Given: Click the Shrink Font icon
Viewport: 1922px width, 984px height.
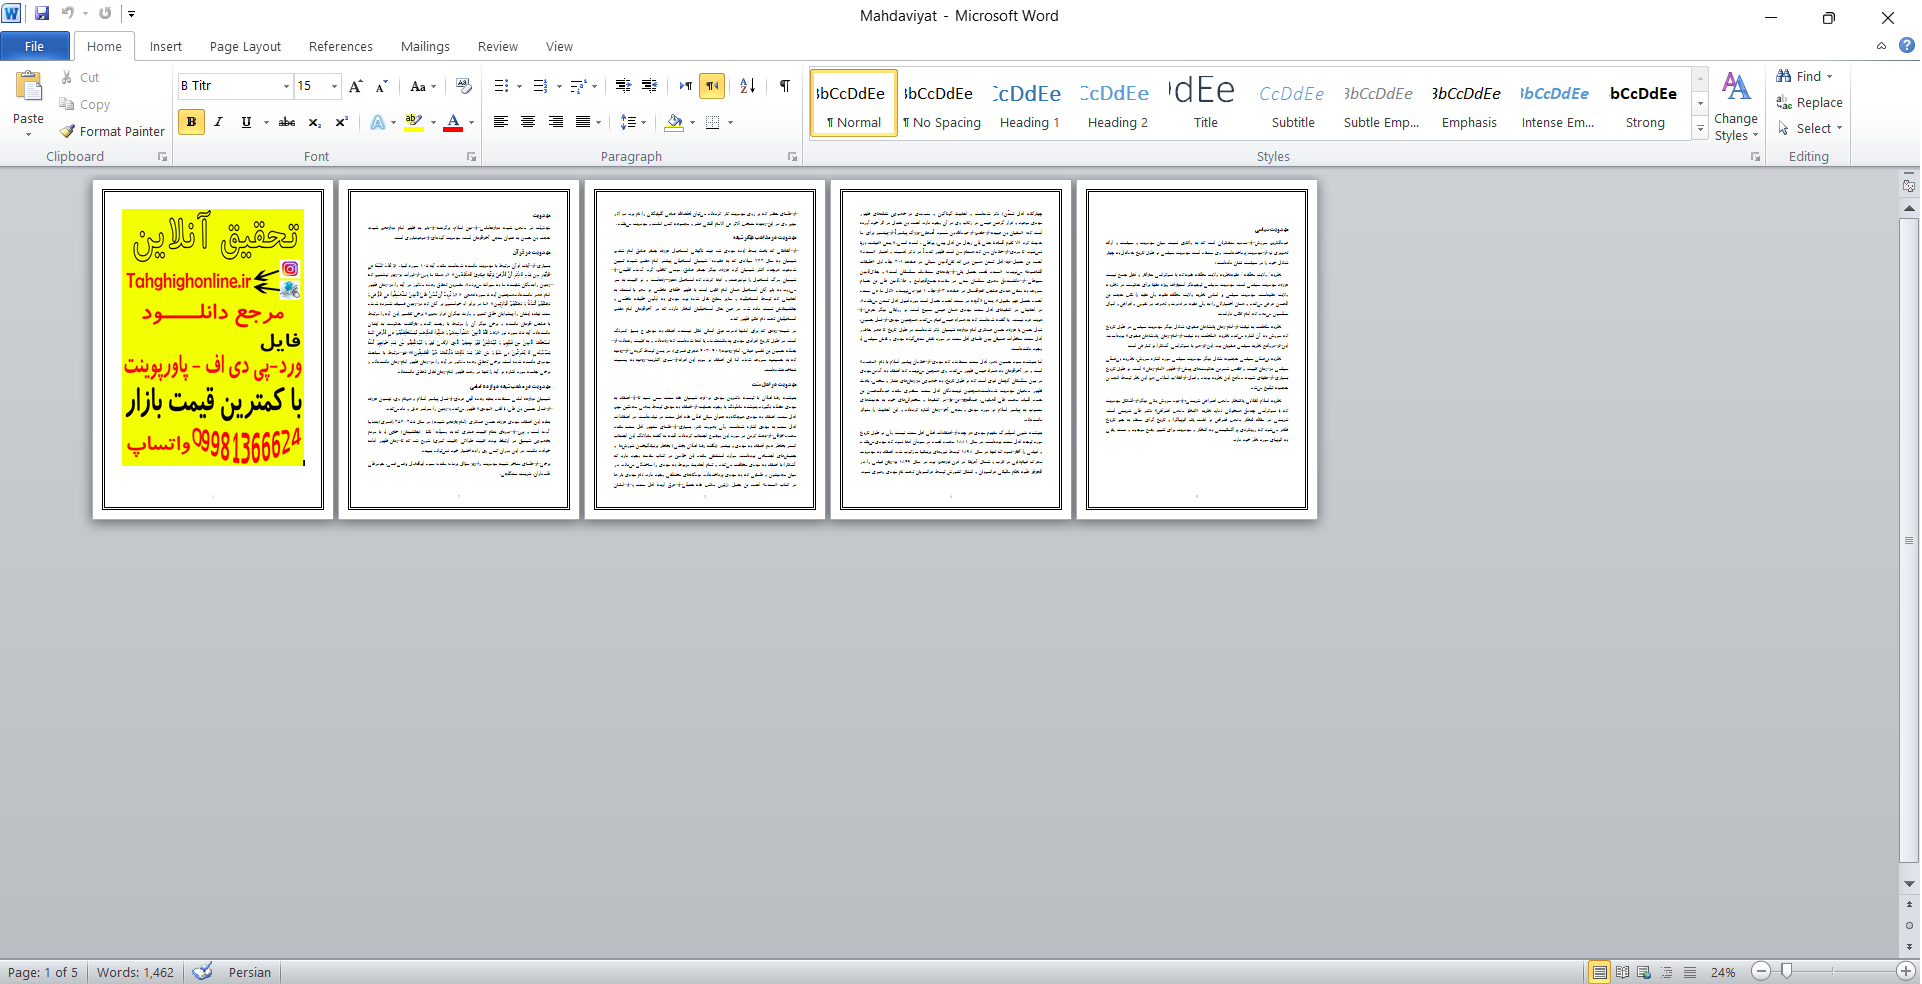Looking at the screenshot, I should tap(381, 86).
